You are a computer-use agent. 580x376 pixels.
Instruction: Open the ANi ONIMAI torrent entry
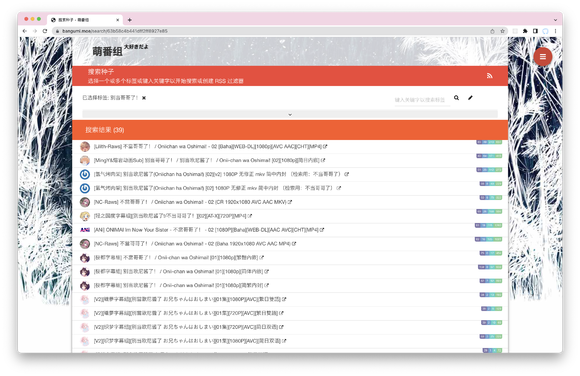206,230
